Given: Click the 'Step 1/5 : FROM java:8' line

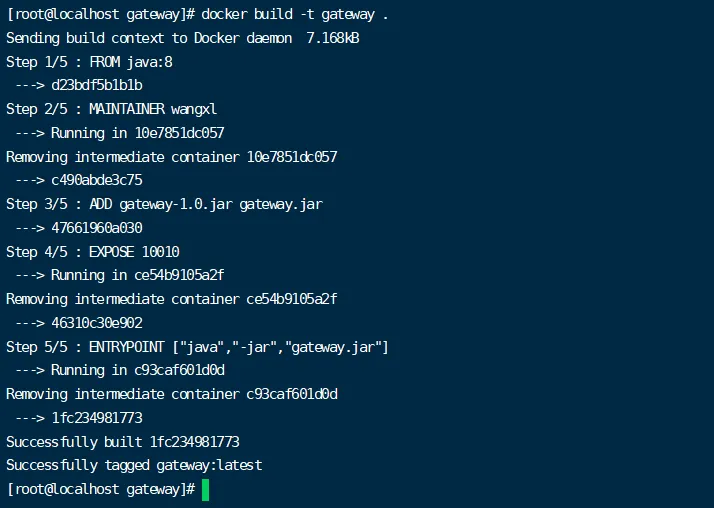Looking at the screenshot, I should 90,62.
